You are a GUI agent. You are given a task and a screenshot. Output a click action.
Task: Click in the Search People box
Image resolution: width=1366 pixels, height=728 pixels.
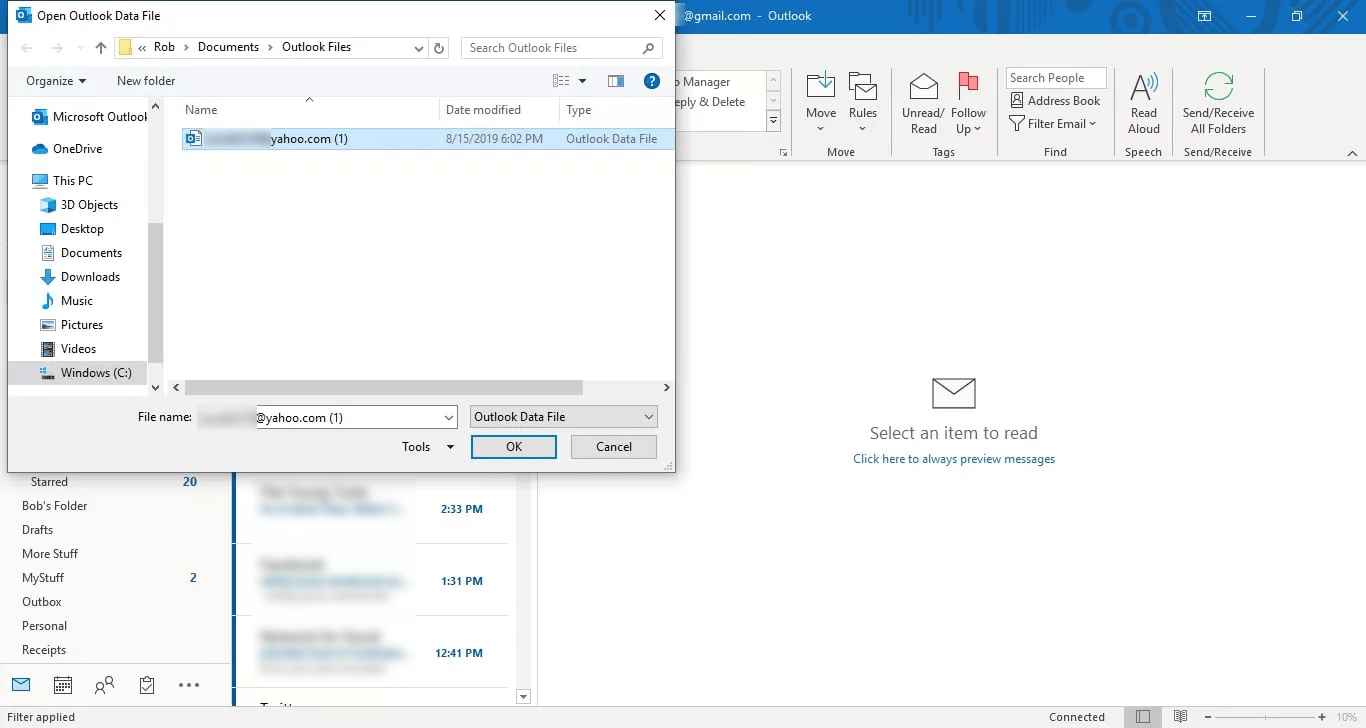(1056, 78)
